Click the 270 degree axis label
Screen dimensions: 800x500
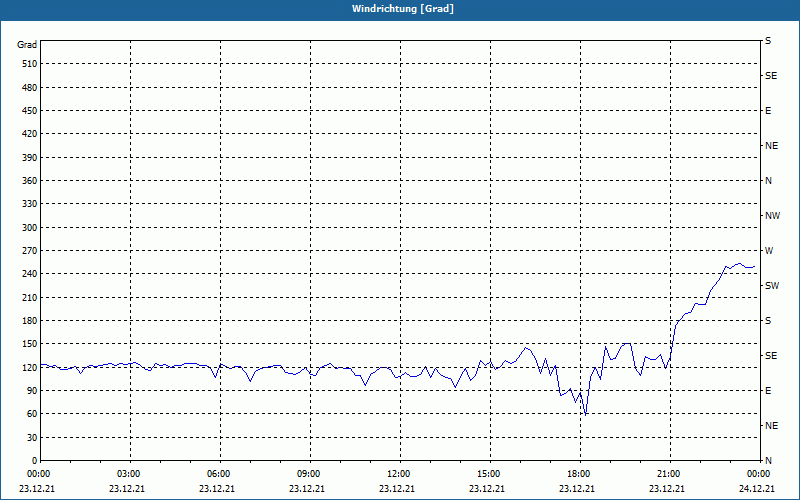pyautogui.click(x=30, y=251)
